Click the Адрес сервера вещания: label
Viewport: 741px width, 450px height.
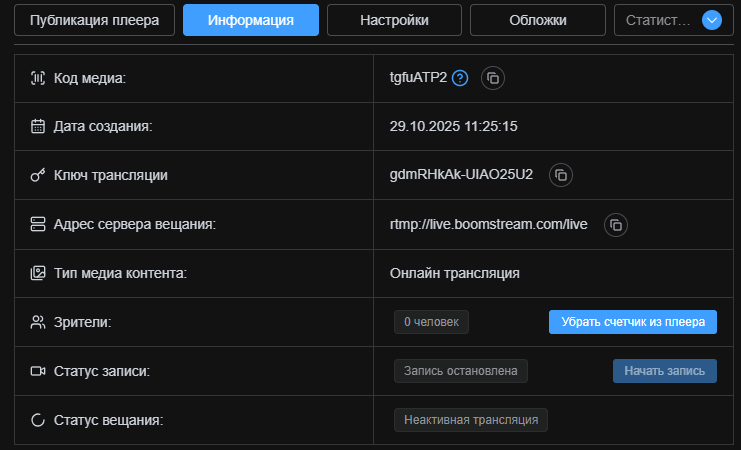[135, 224]
